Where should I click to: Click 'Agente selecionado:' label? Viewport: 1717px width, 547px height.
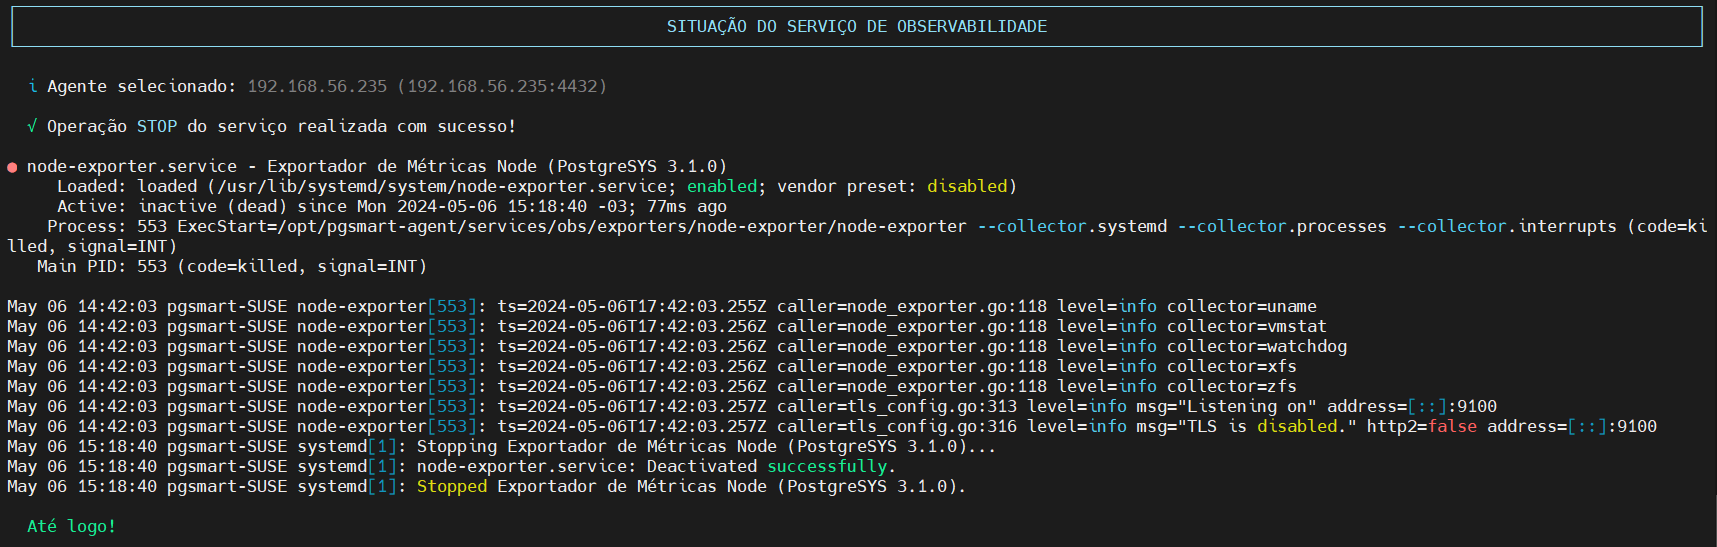point(142,87)
